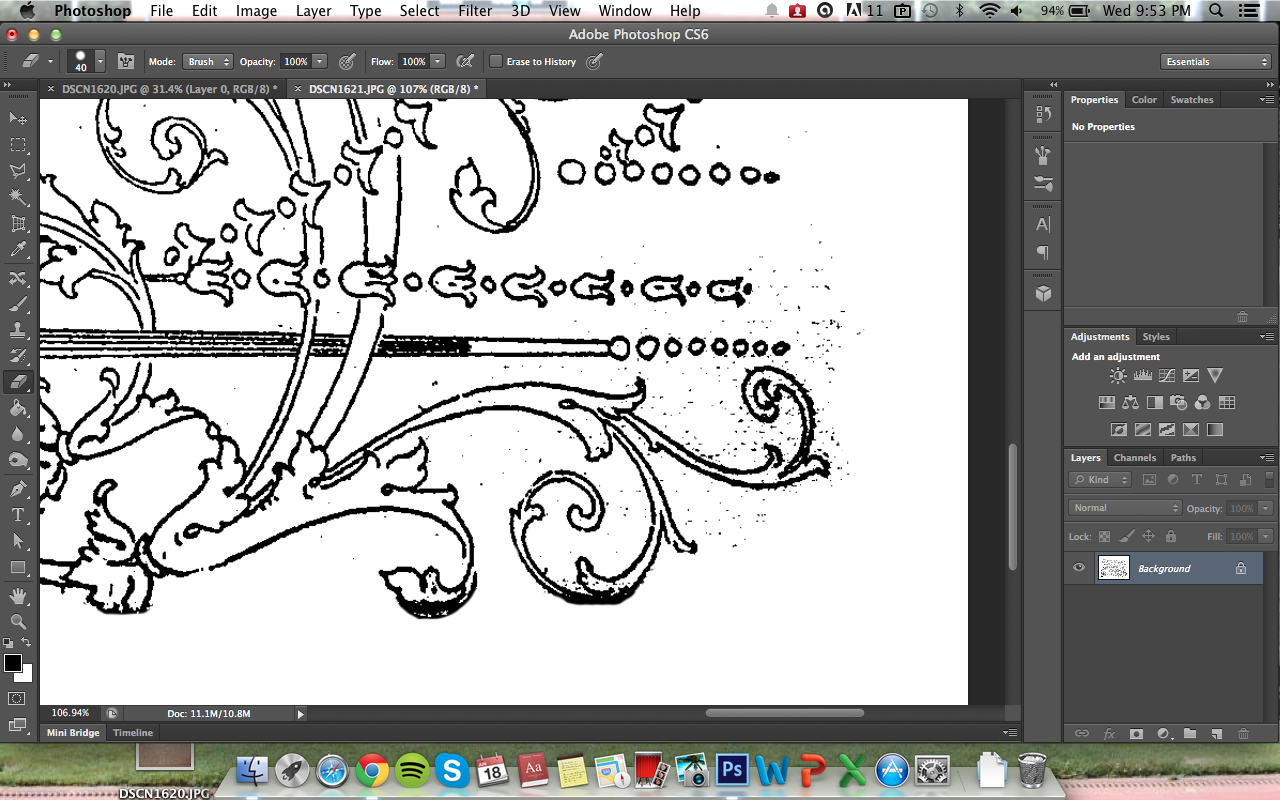Select the Eyedropper tool
The image size is (1280, 800).
pos(18,250)
